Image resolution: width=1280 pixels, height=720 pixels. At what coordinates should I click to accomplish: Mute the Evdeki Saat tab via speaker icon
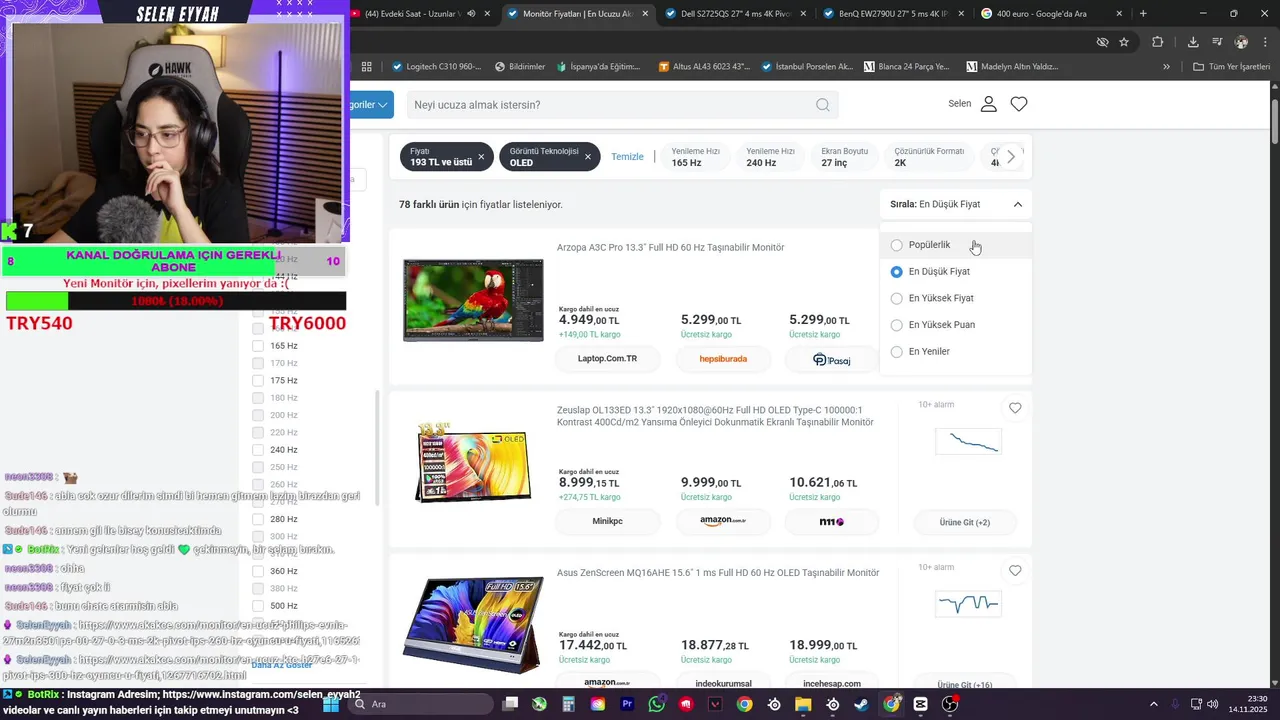[472, 14]
